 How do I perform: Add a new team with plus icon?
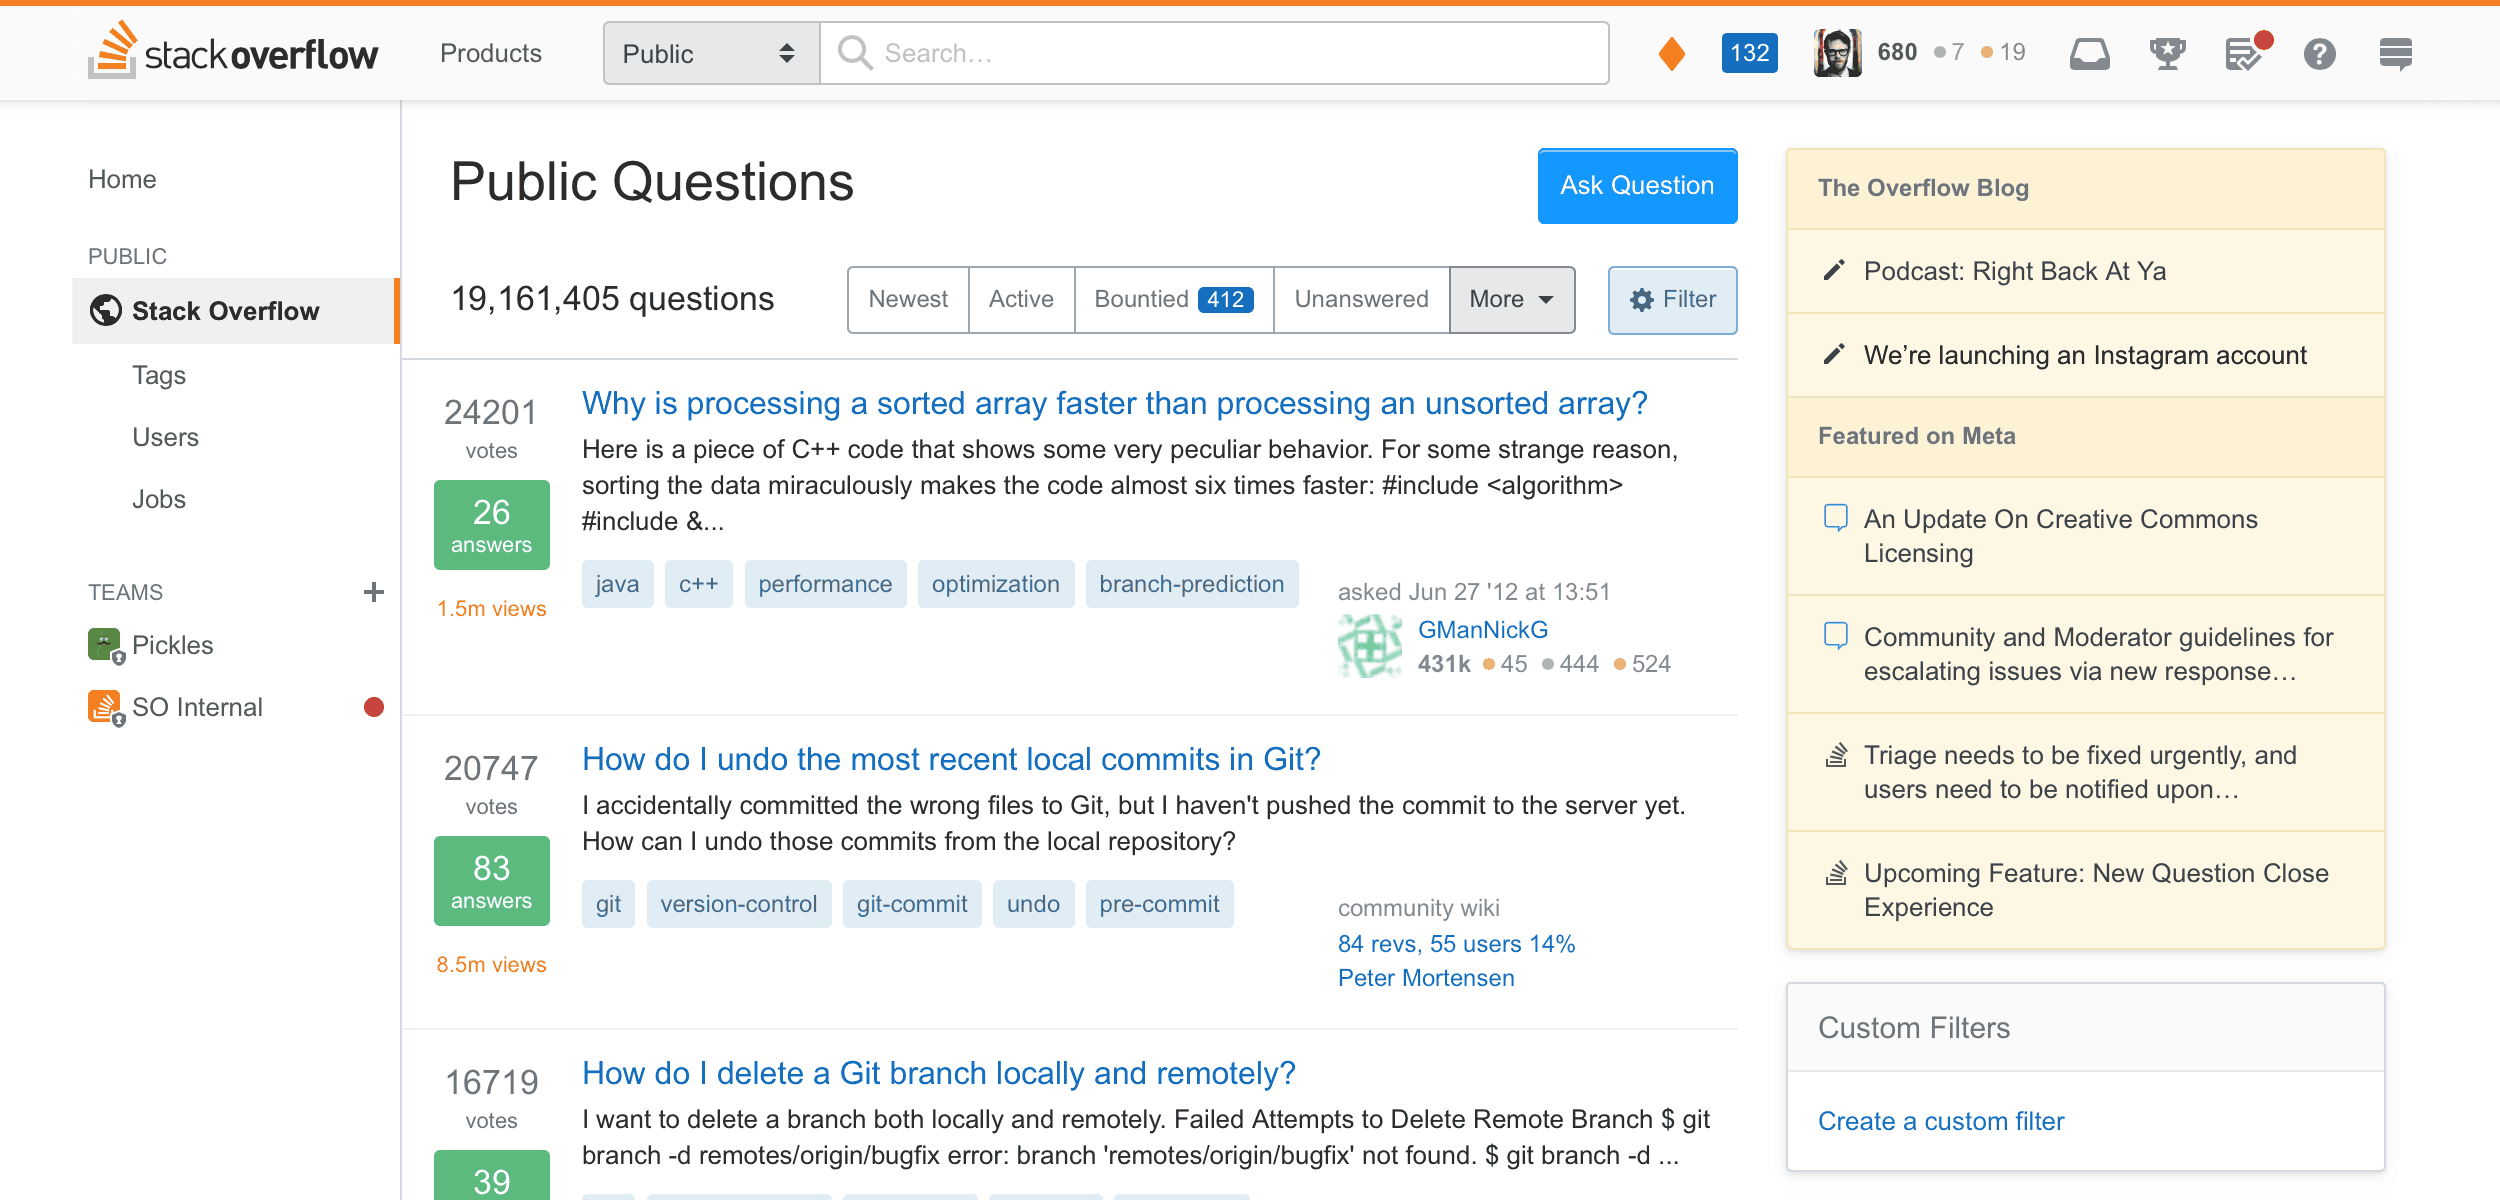[x=373, y=592]
